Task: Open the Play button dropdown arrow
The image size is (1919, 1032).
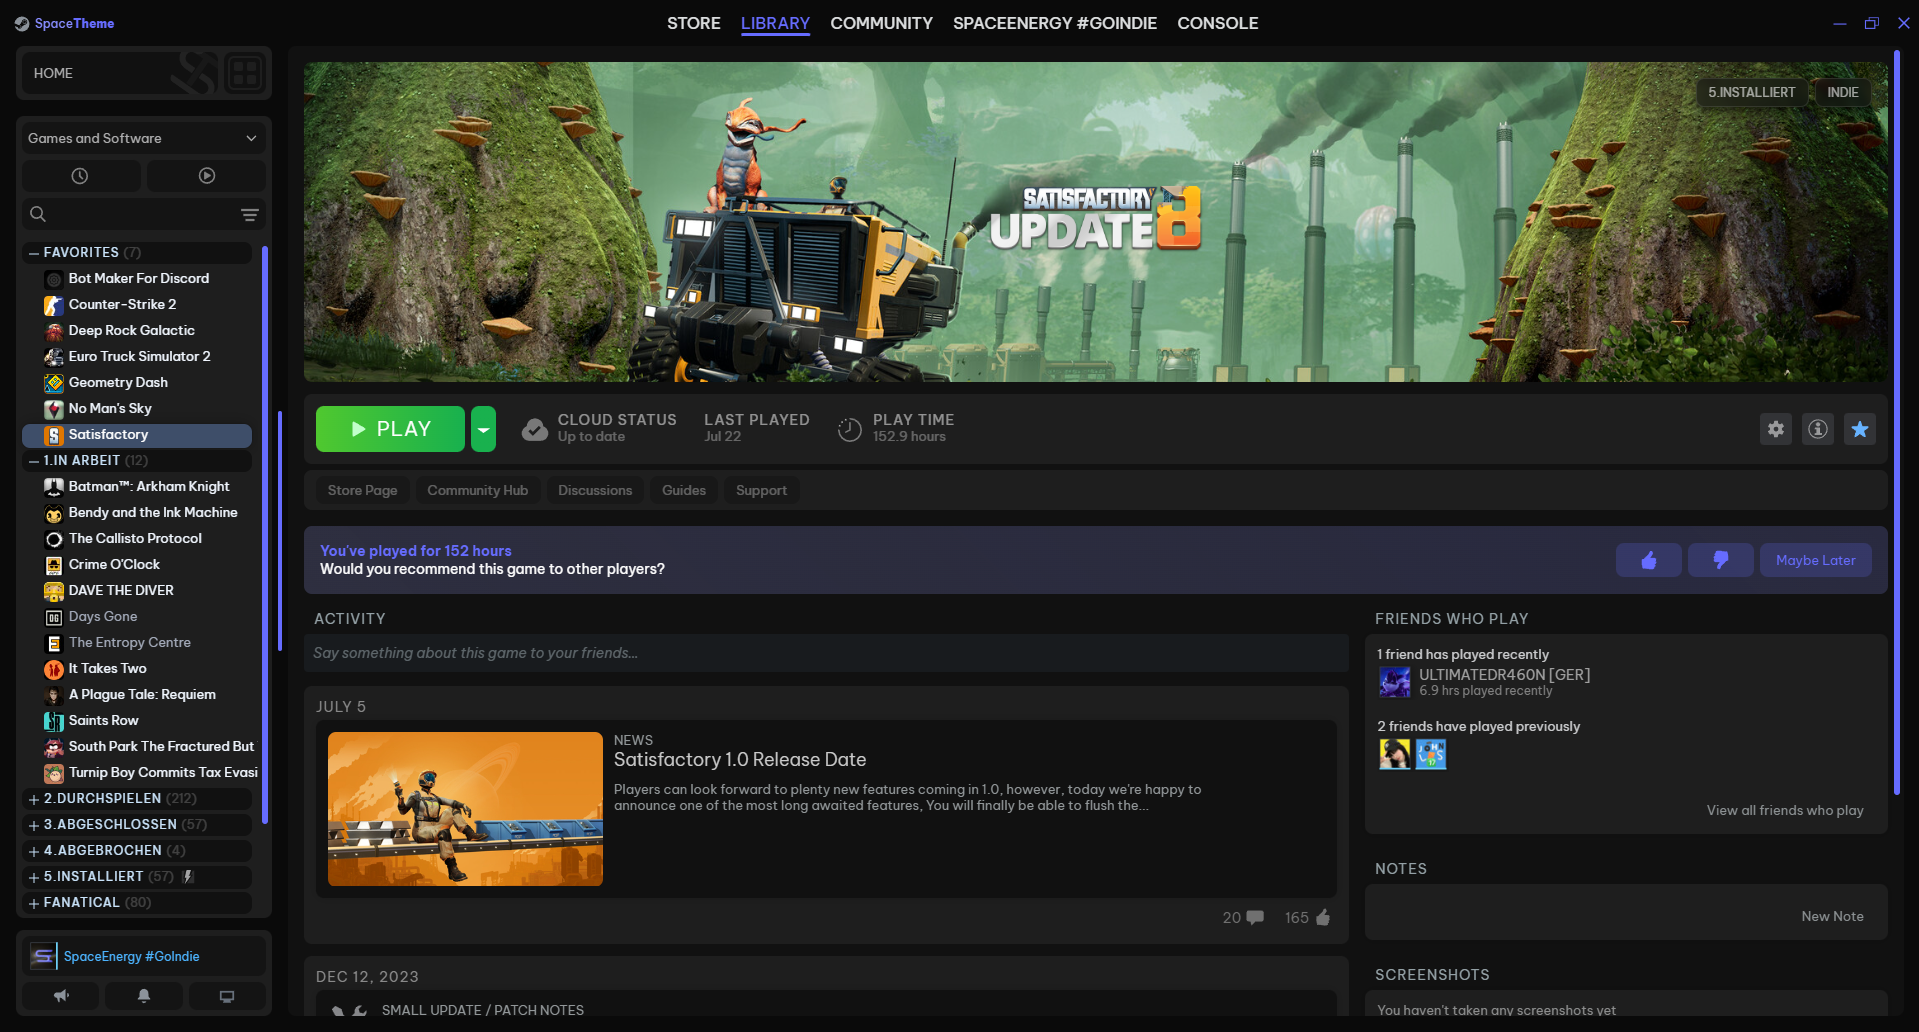Action: coord(483,429)
